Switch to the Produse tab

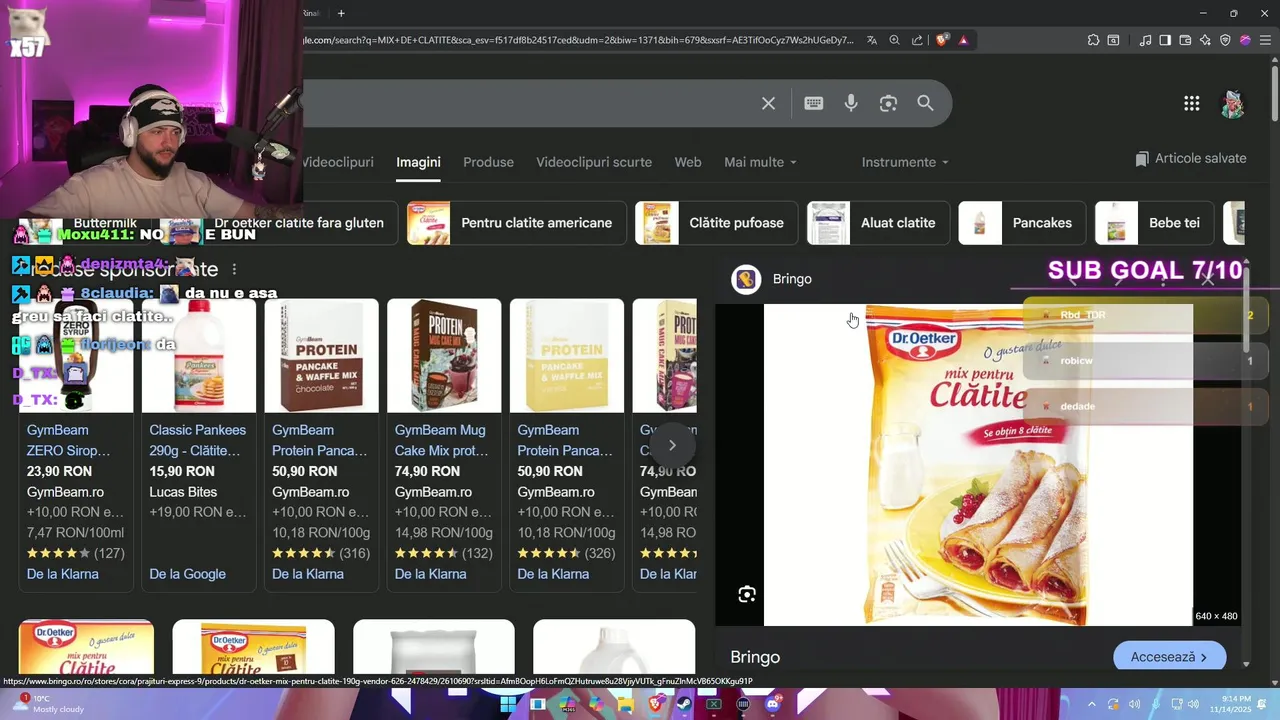pos(488,162)
